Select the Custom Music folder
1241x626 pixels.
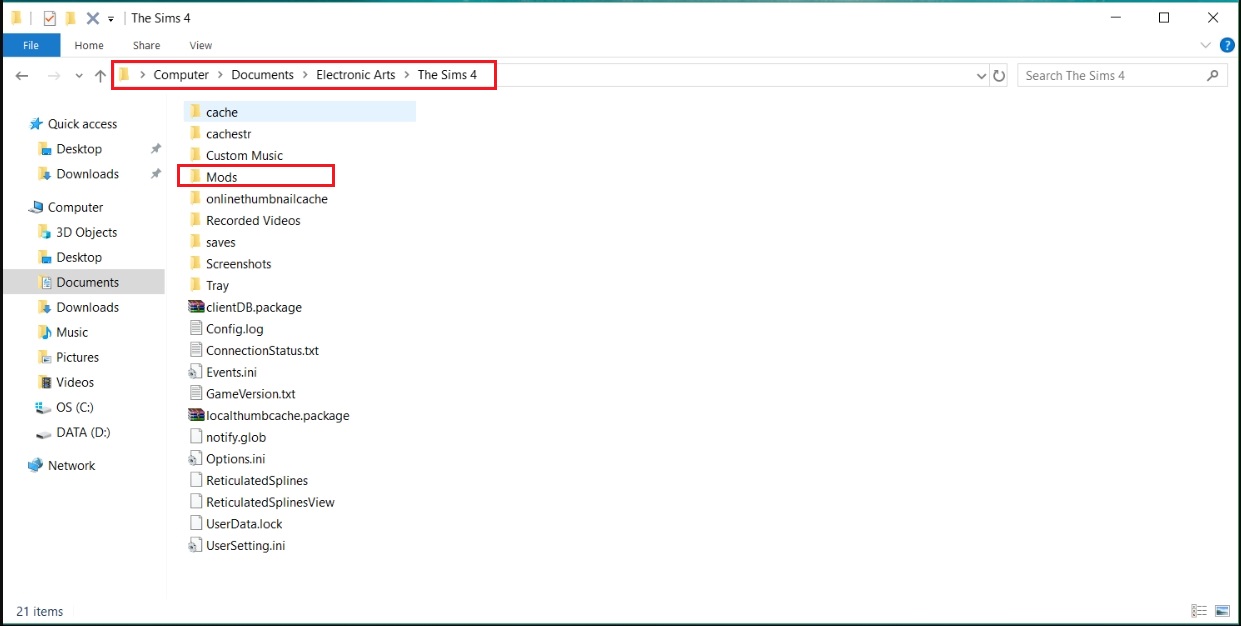(x=244, y=155)
